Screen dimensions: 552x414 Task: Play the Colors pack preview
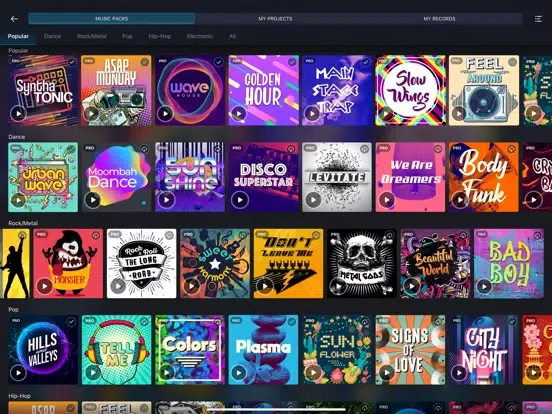pos(166,372)
